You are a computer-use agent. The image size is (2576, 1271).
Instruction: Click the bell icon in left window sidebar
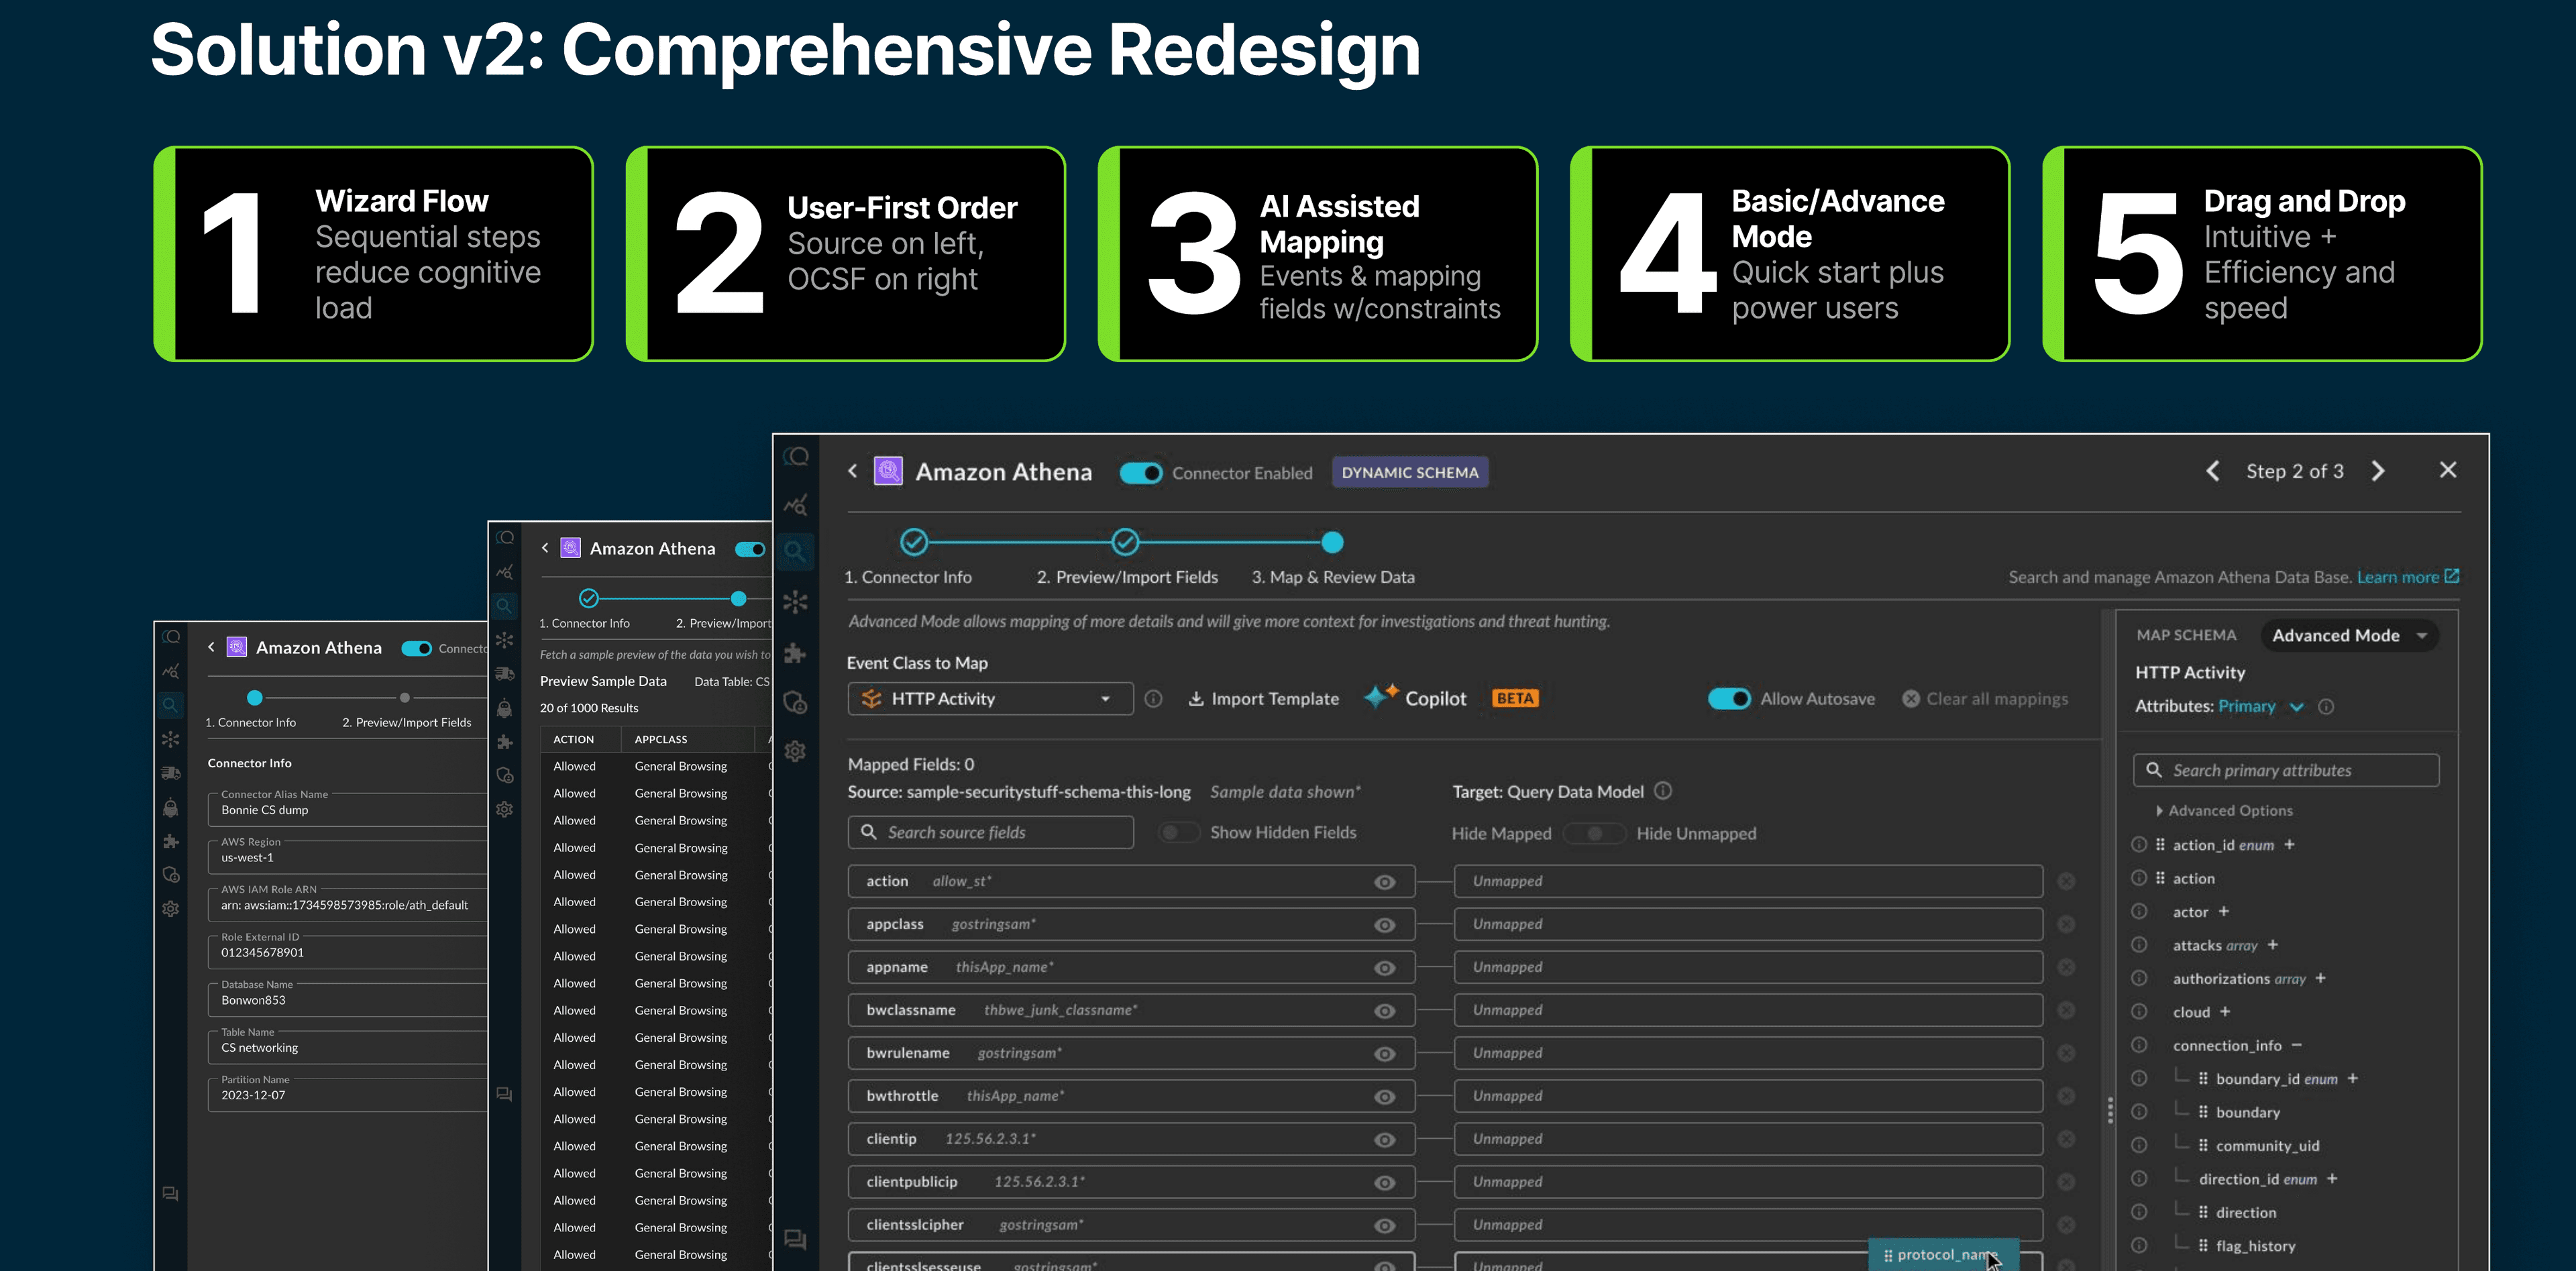point(171,807)
